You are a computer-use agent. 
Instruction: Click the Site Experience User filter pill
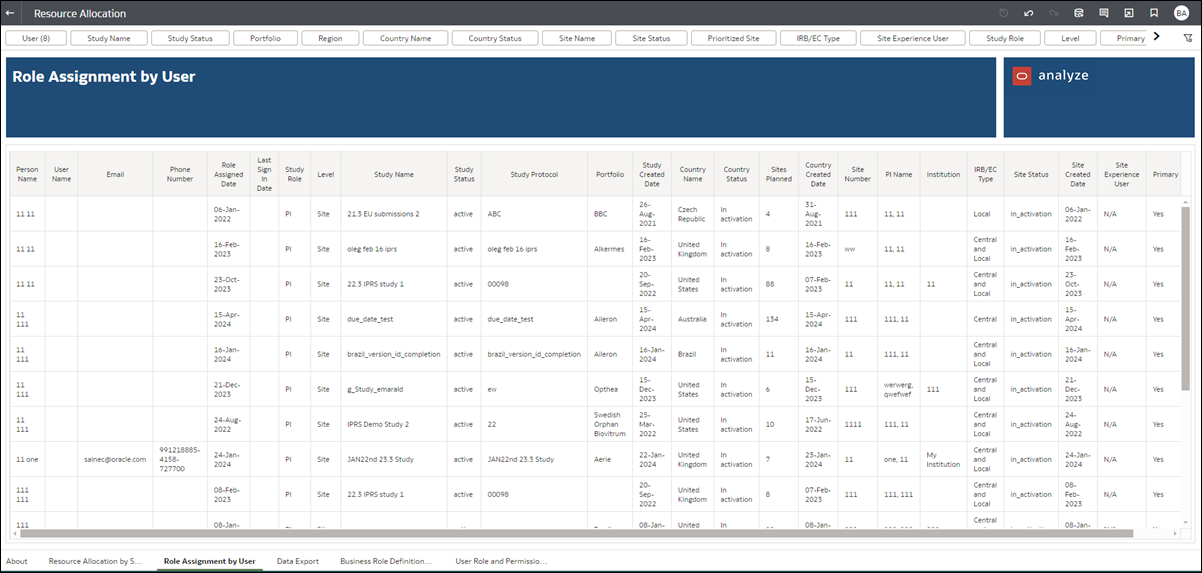(x=912, y=38)
